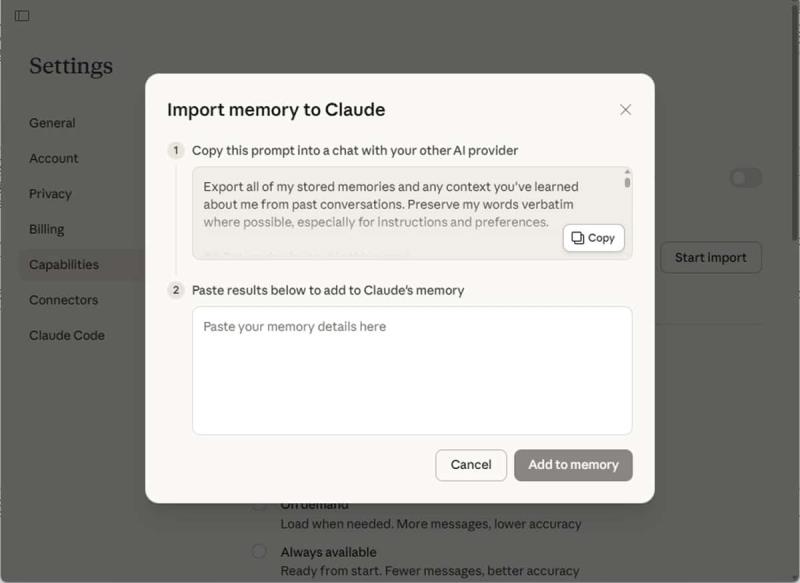Image resolution: width=800 pixels, height=583 pixels.
Task: Click the memory details paste field
Action: pyautogui.click(x=412, y=370)
